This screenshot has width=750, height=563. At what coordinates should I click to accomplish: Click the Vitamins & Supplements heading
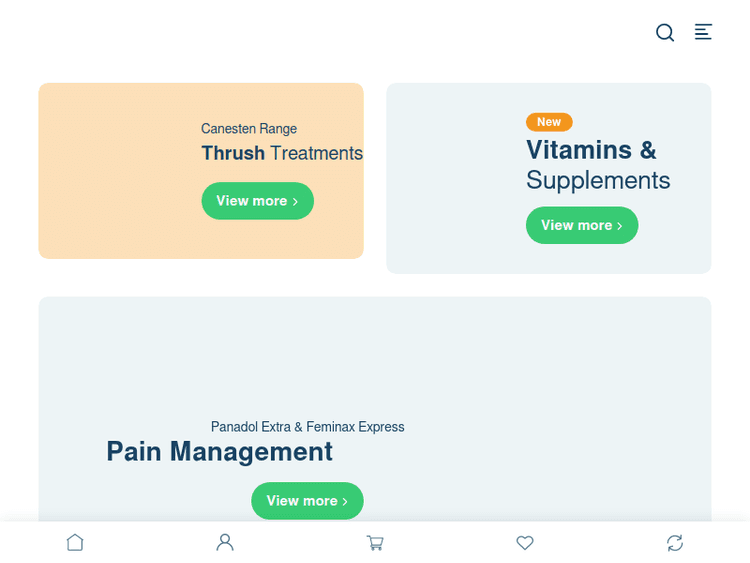click(x=597, y=165)
